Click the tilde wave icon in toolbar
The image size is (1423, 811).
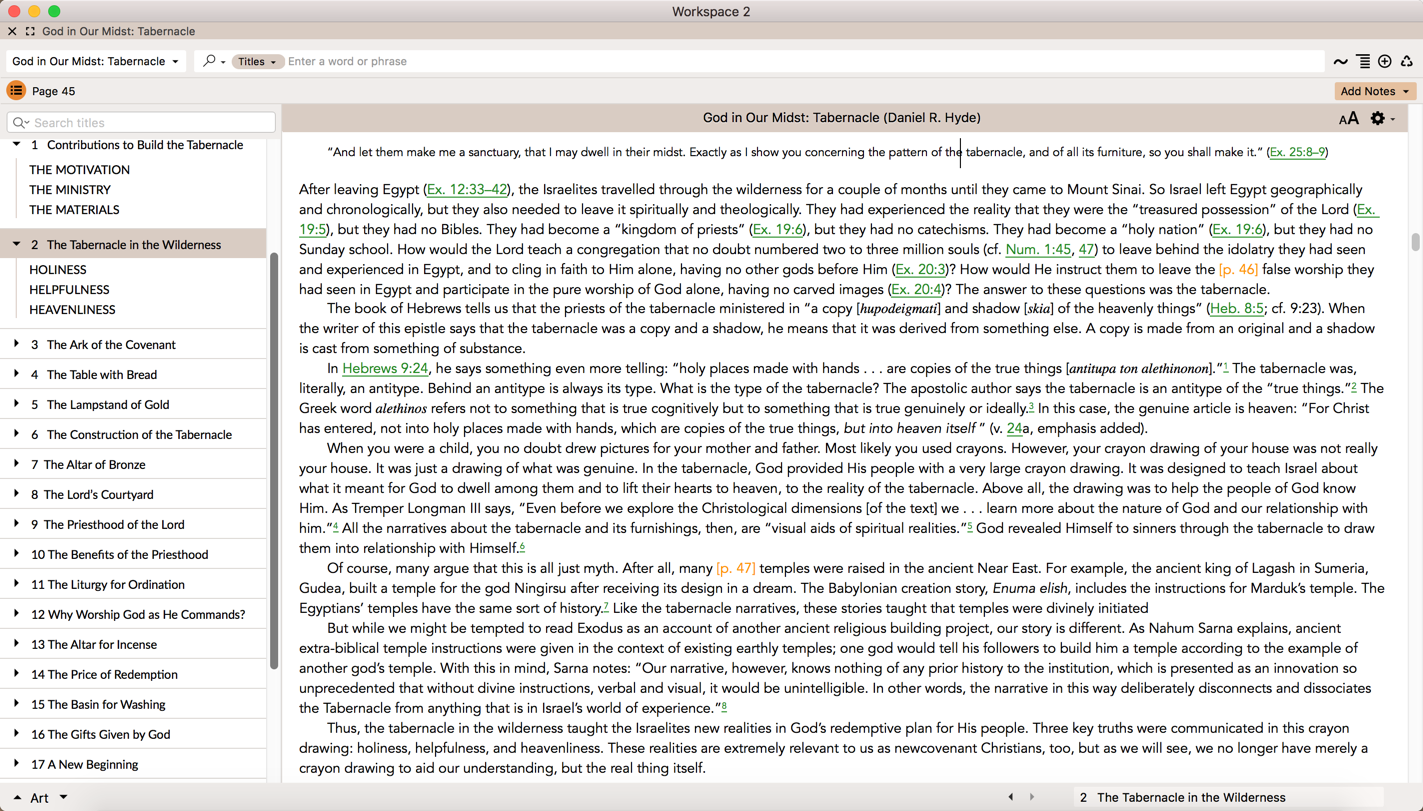1340,62
